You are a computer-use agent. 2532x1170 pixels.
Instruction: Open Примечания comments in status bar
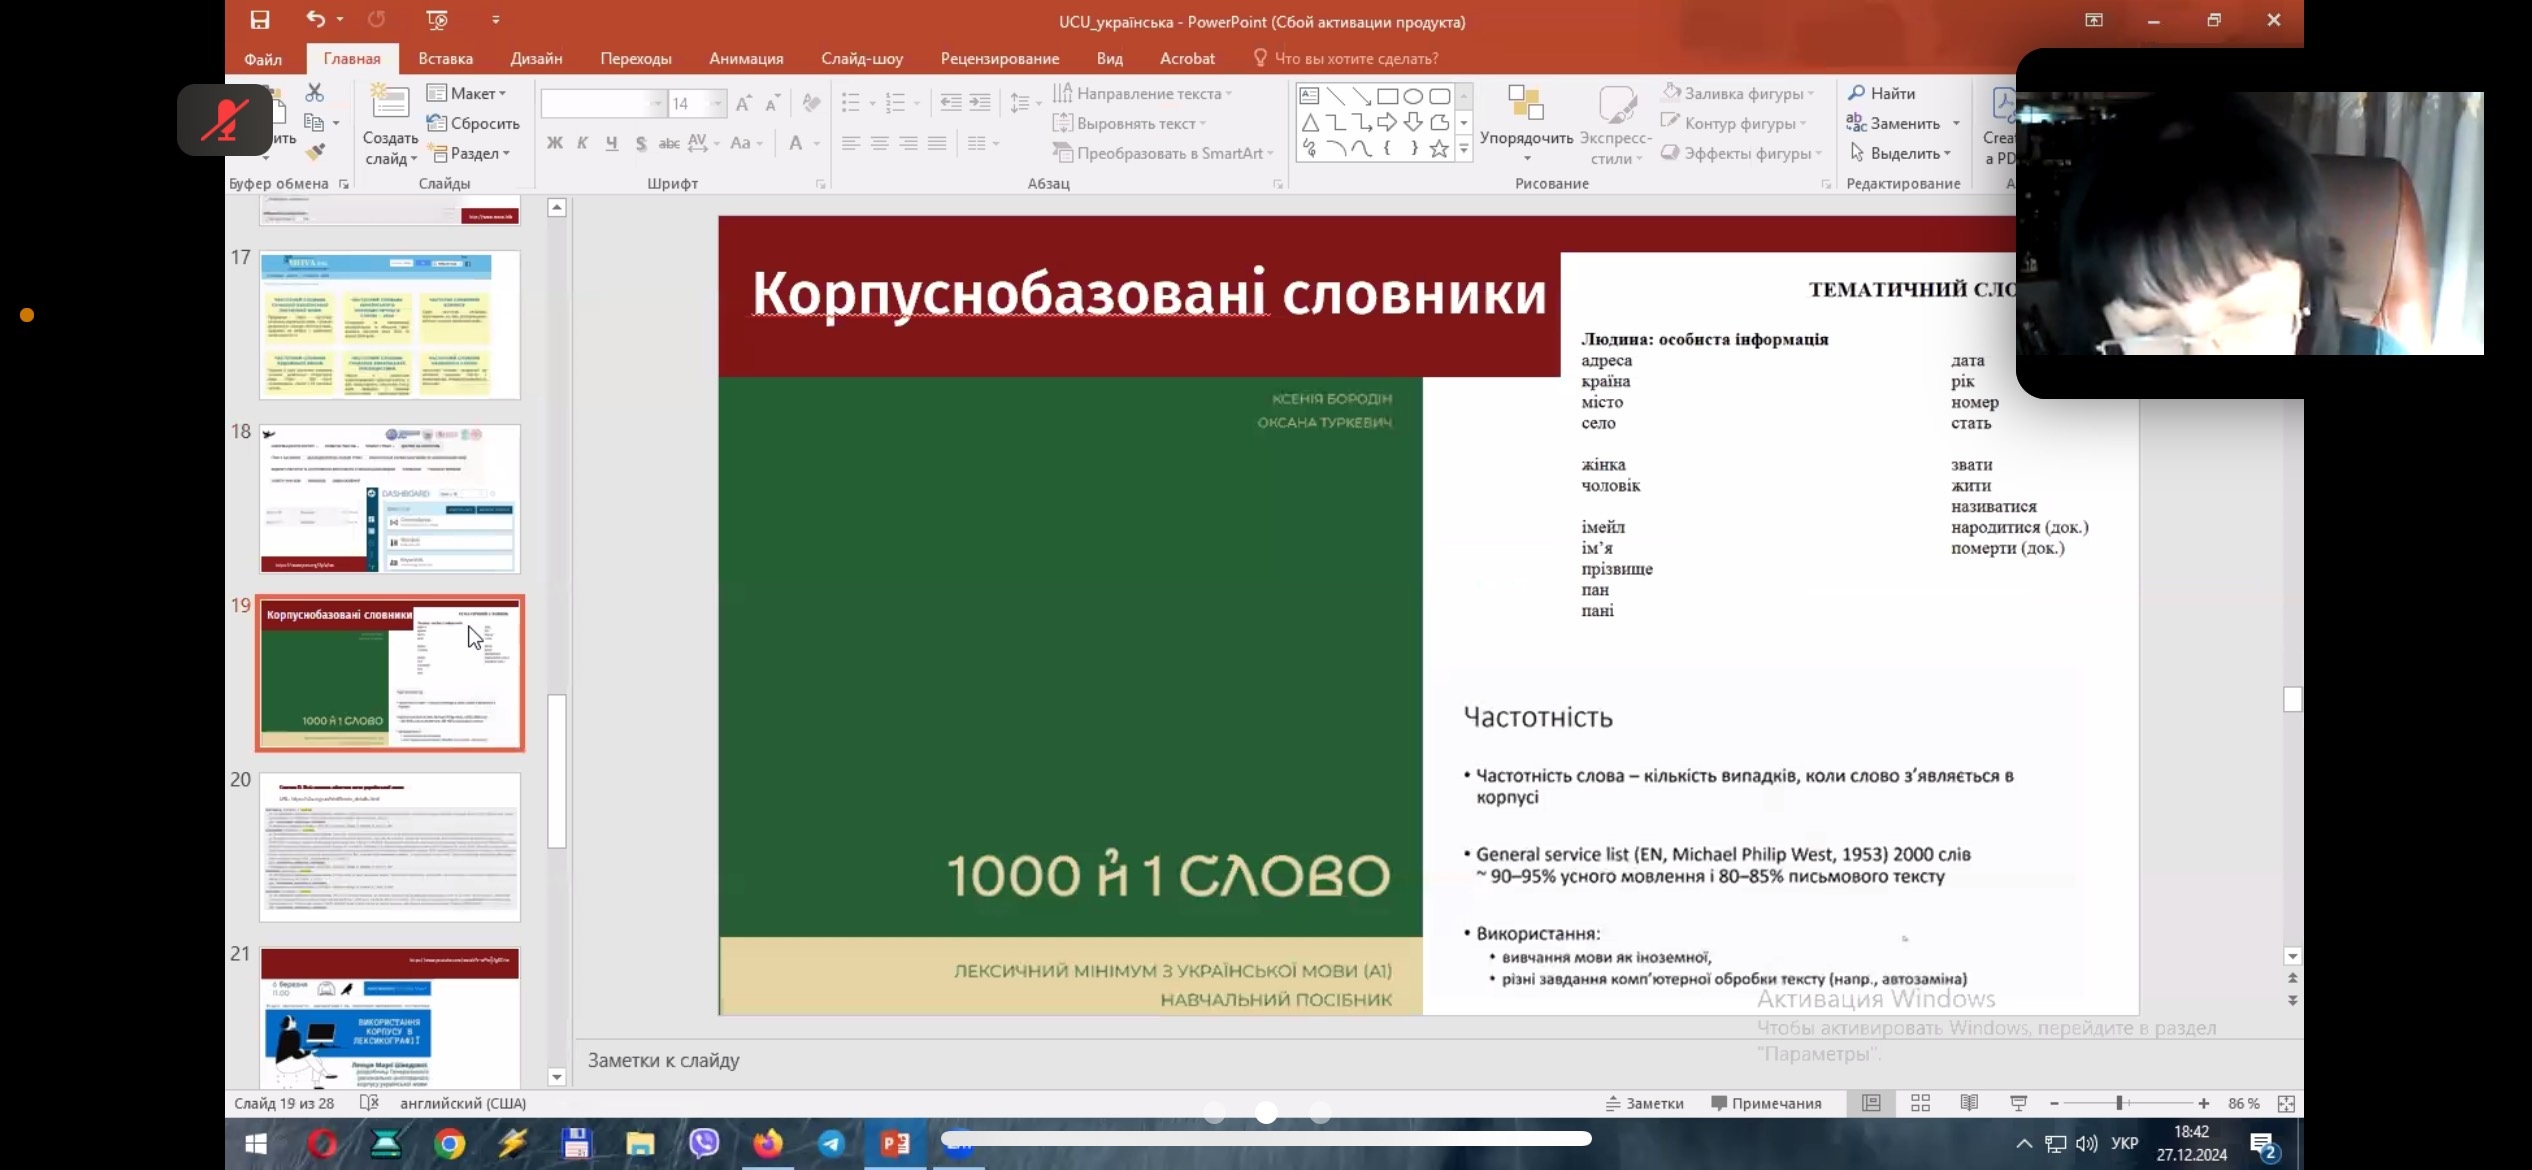[x=1766, y=1103]
